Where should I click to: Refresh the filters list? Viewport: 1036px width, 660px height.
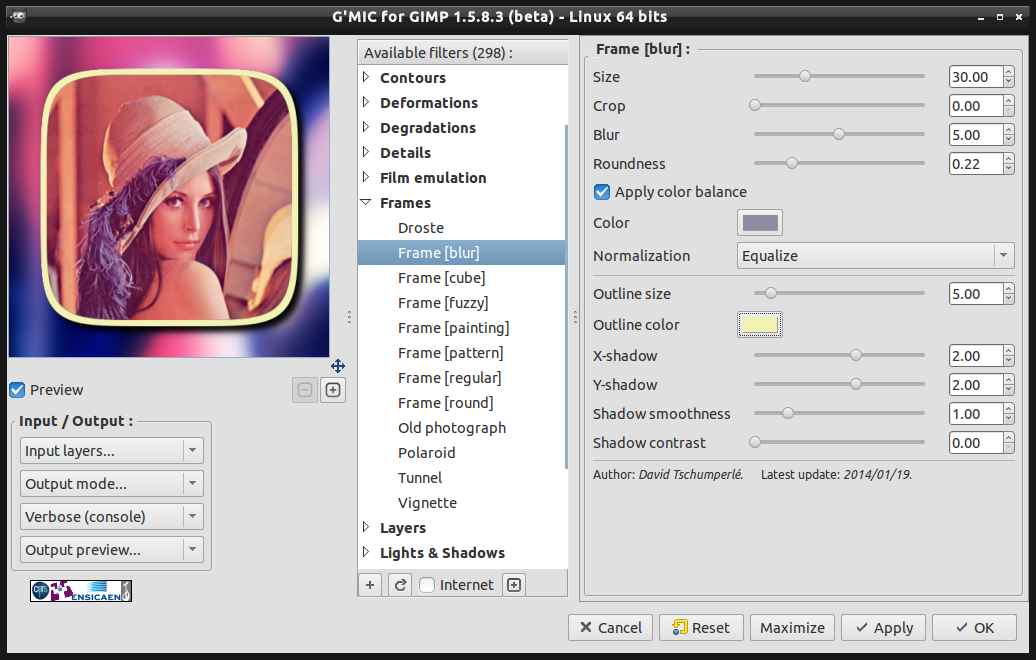point(400,585)
